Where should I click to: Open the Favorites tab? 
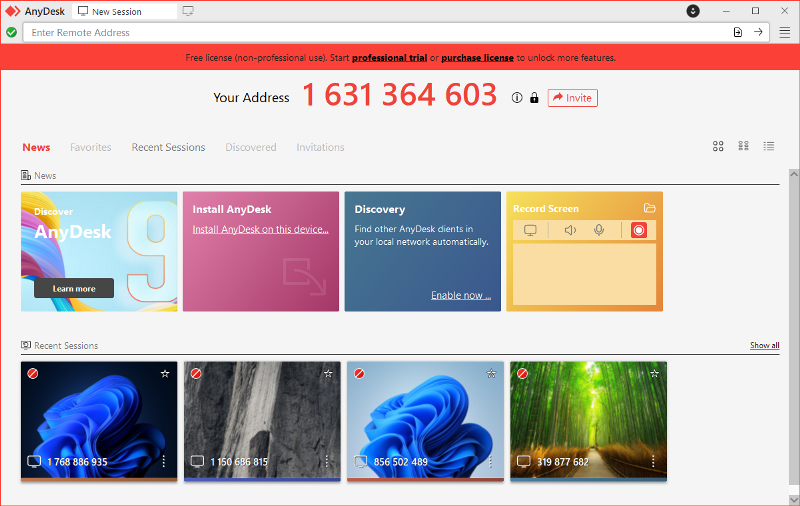click(90, 147)
